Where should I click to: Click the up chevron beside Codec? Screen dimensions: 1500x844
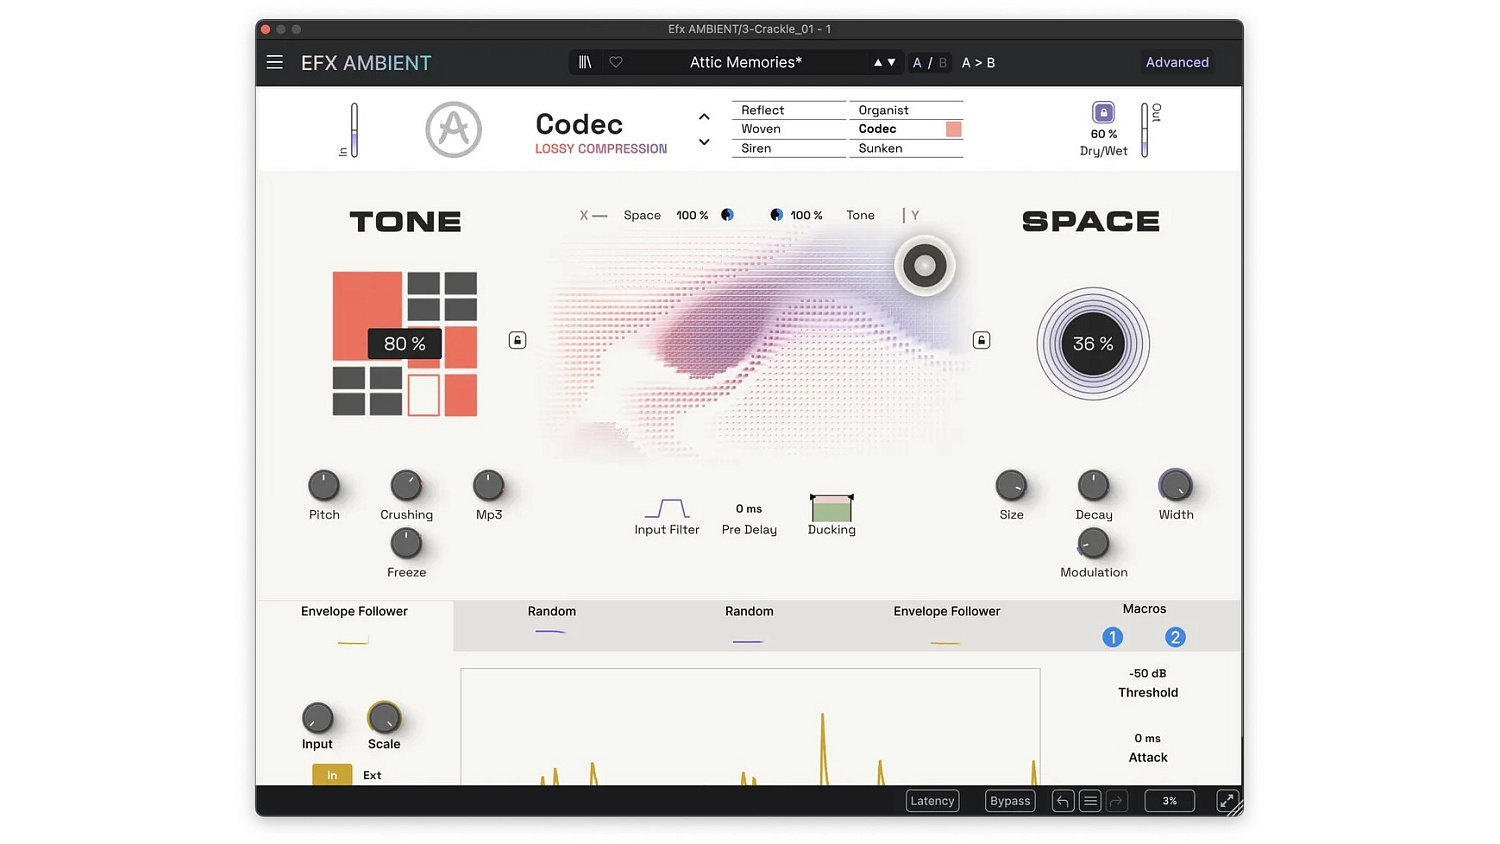(704, 116)
